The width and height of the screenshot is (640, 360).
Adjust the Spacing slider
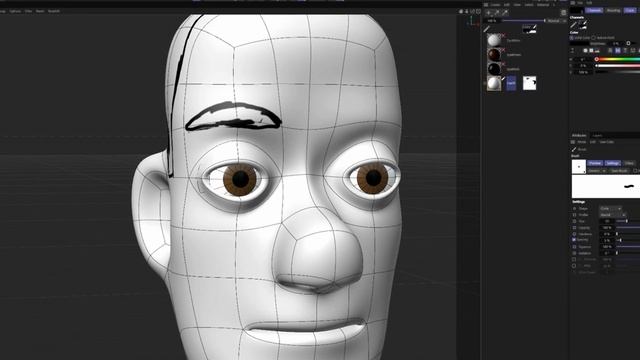click(x=628, y=240)
